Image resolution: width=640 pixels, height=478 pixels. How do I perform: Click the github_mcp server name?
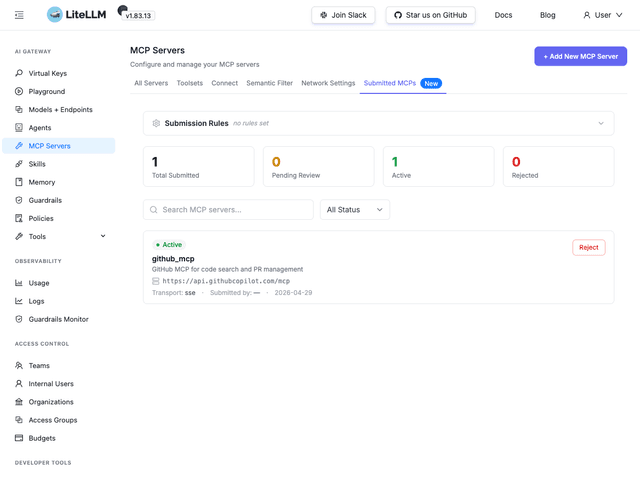pyautogui.click(x=173, y=259)
